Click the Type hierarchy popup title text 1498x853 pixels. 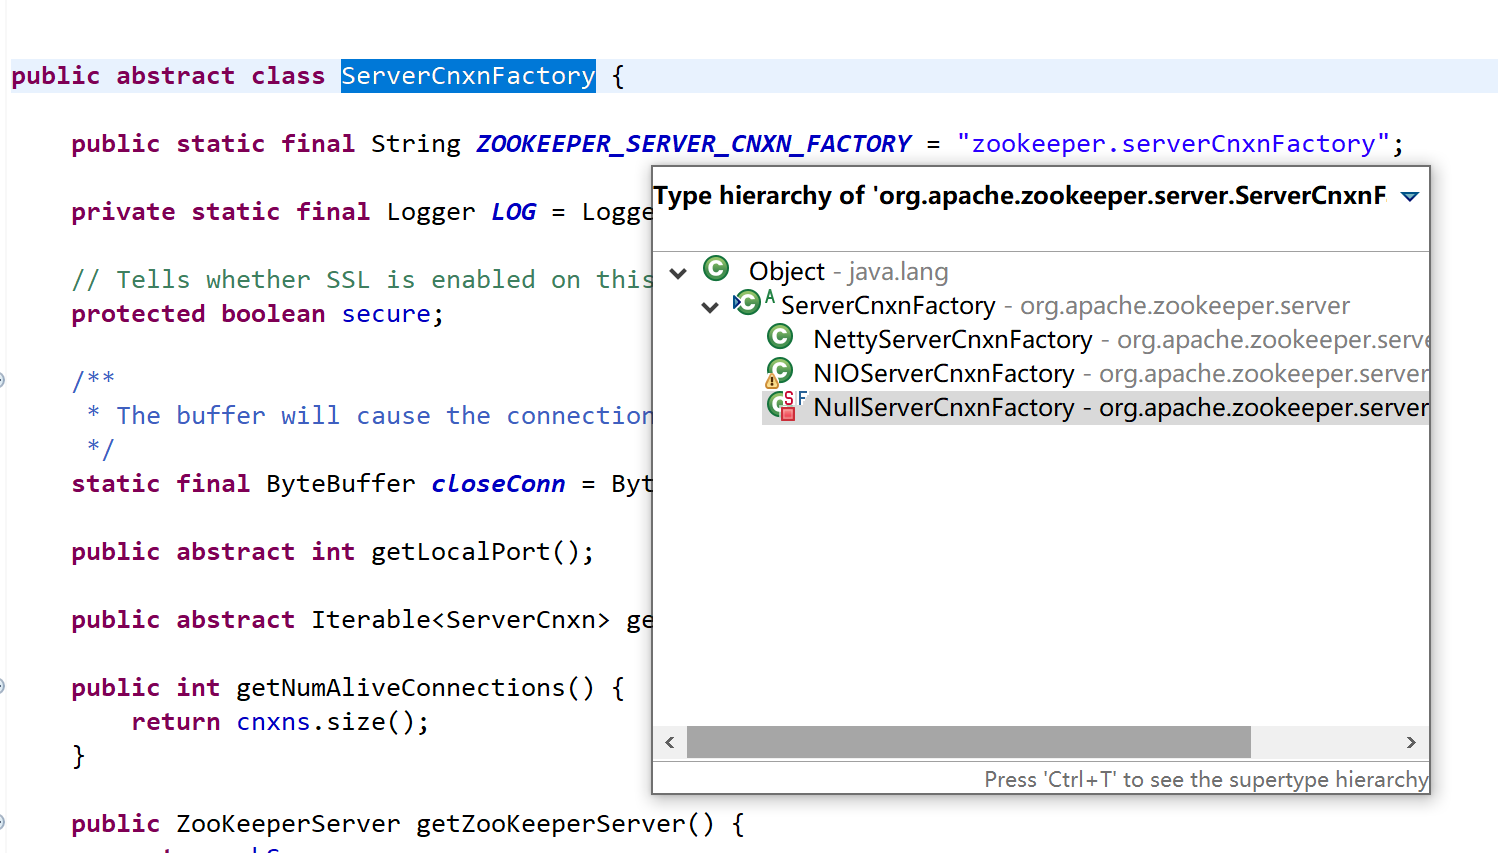(x=1020, y=196)
